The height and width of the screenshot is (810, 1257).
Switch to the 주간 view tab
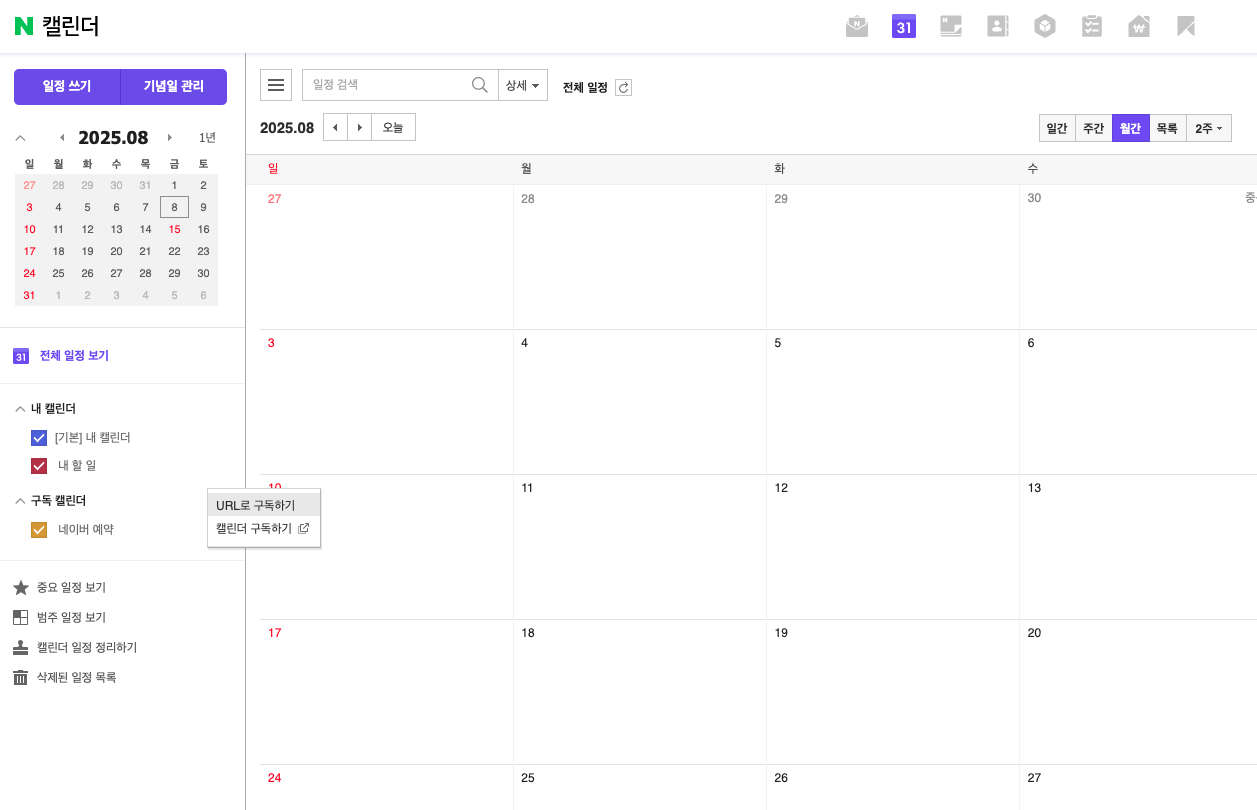pyautogui.click(x=1093, y=128)
